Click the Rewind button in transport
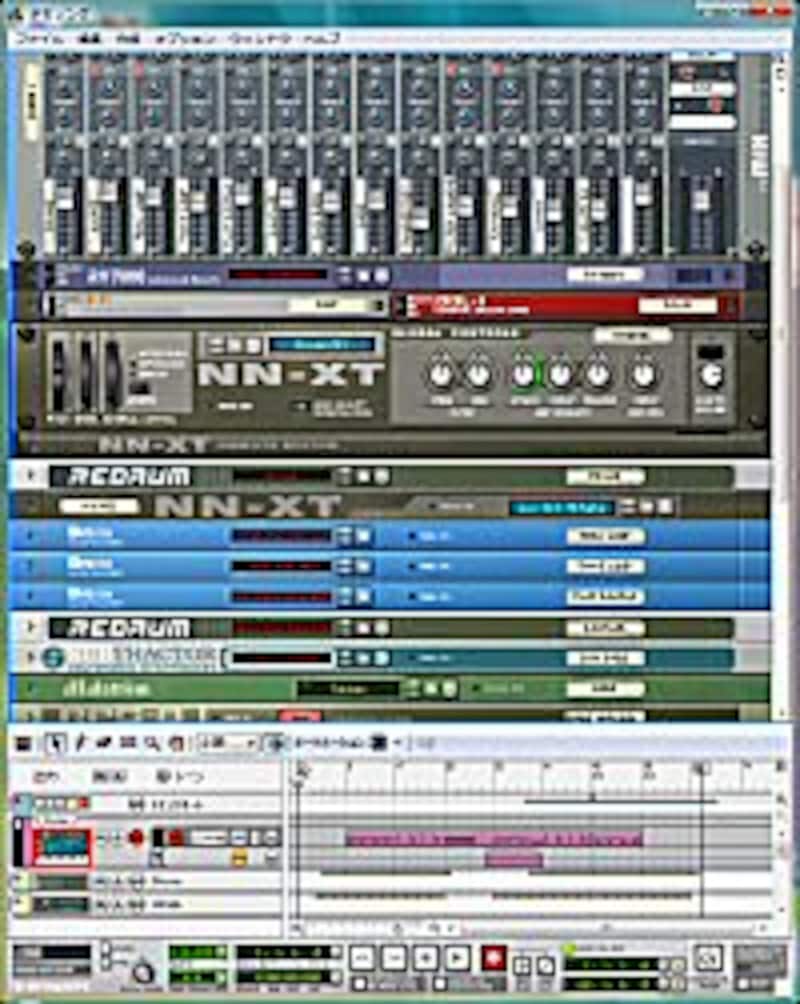 [x=362, y=958]
